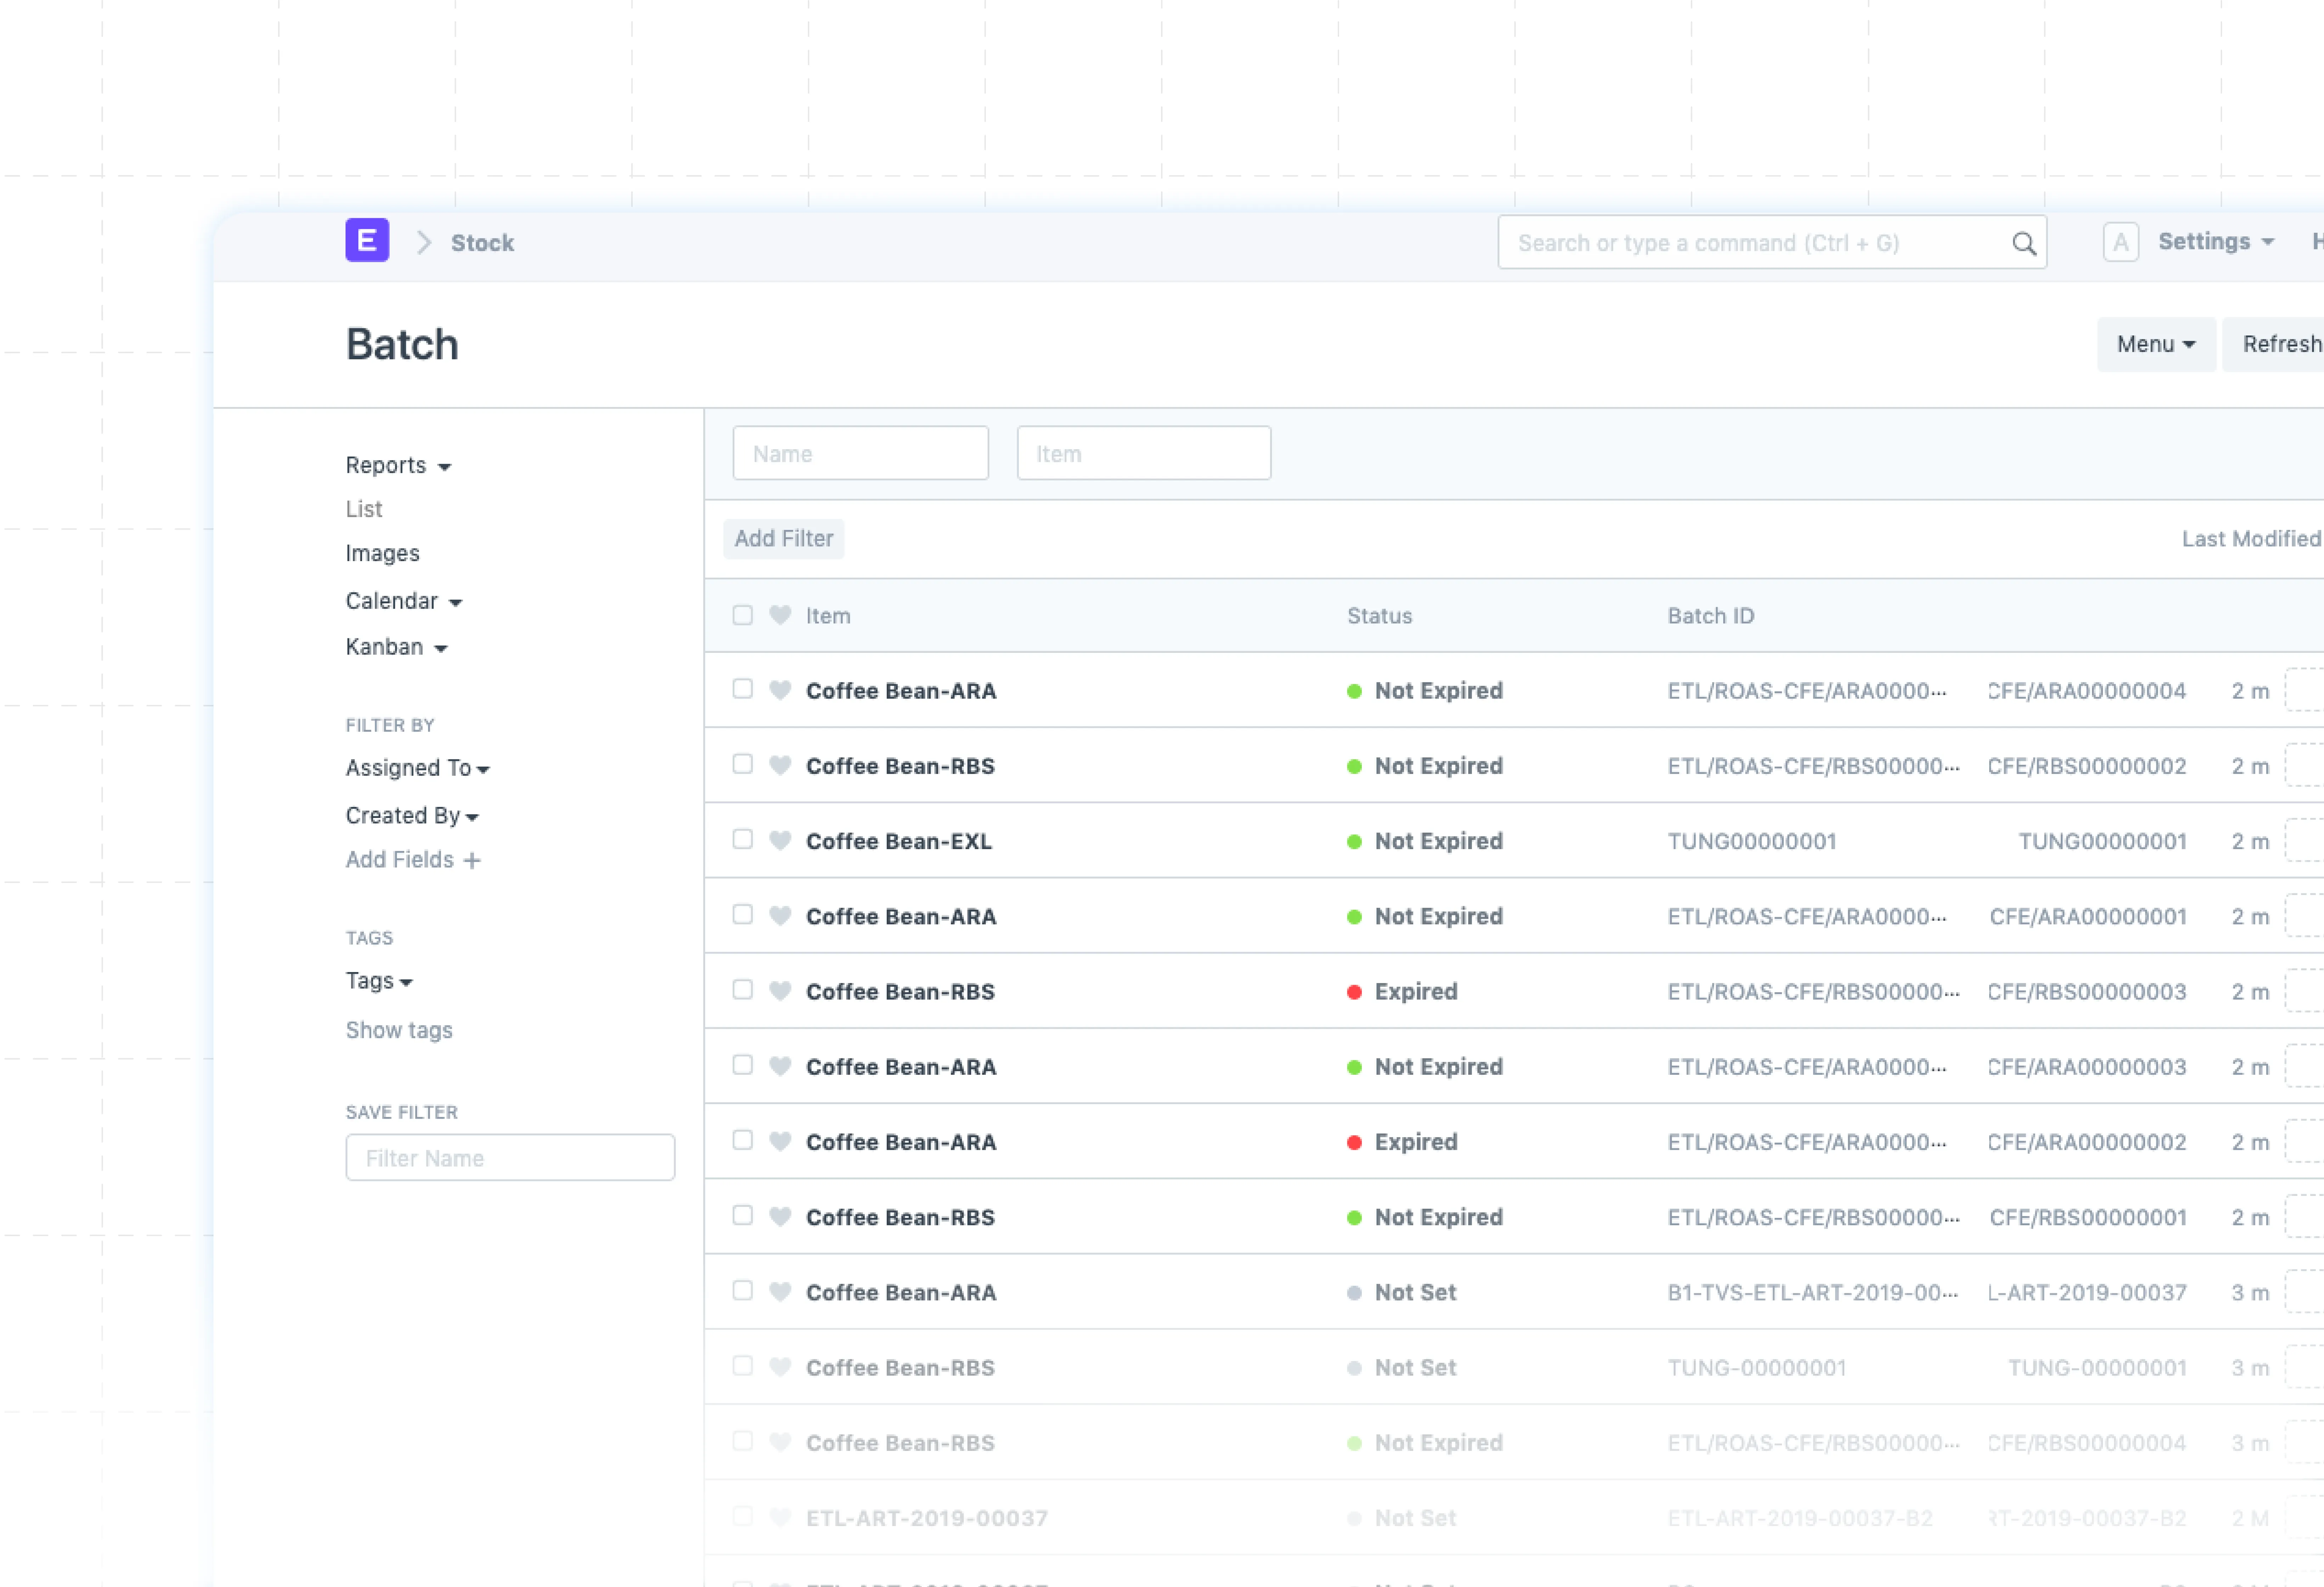Viewport: 2324px width, 1587px height.
Task: Click red Expired status indicator for Coffee Bean-ARA
Action: [x=1354, y=1142]
